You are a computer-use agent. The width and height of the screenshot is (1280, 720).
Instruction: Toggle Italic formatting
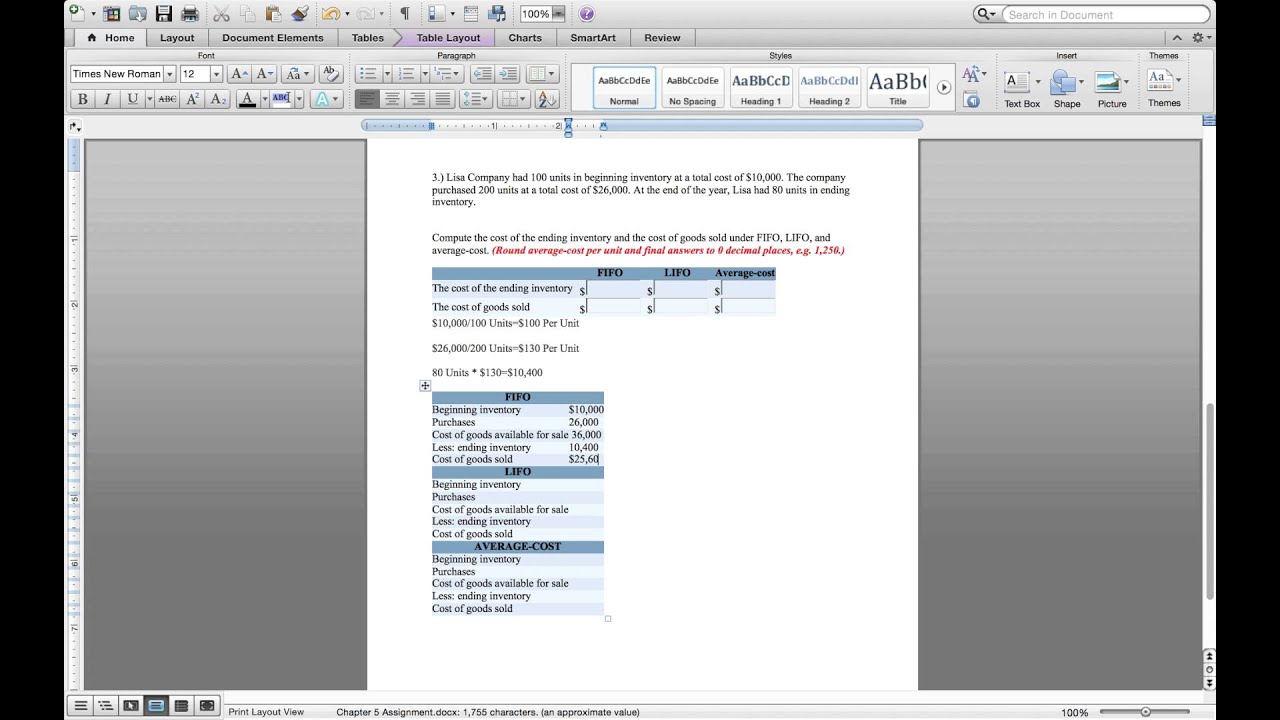tap(106, 99)
